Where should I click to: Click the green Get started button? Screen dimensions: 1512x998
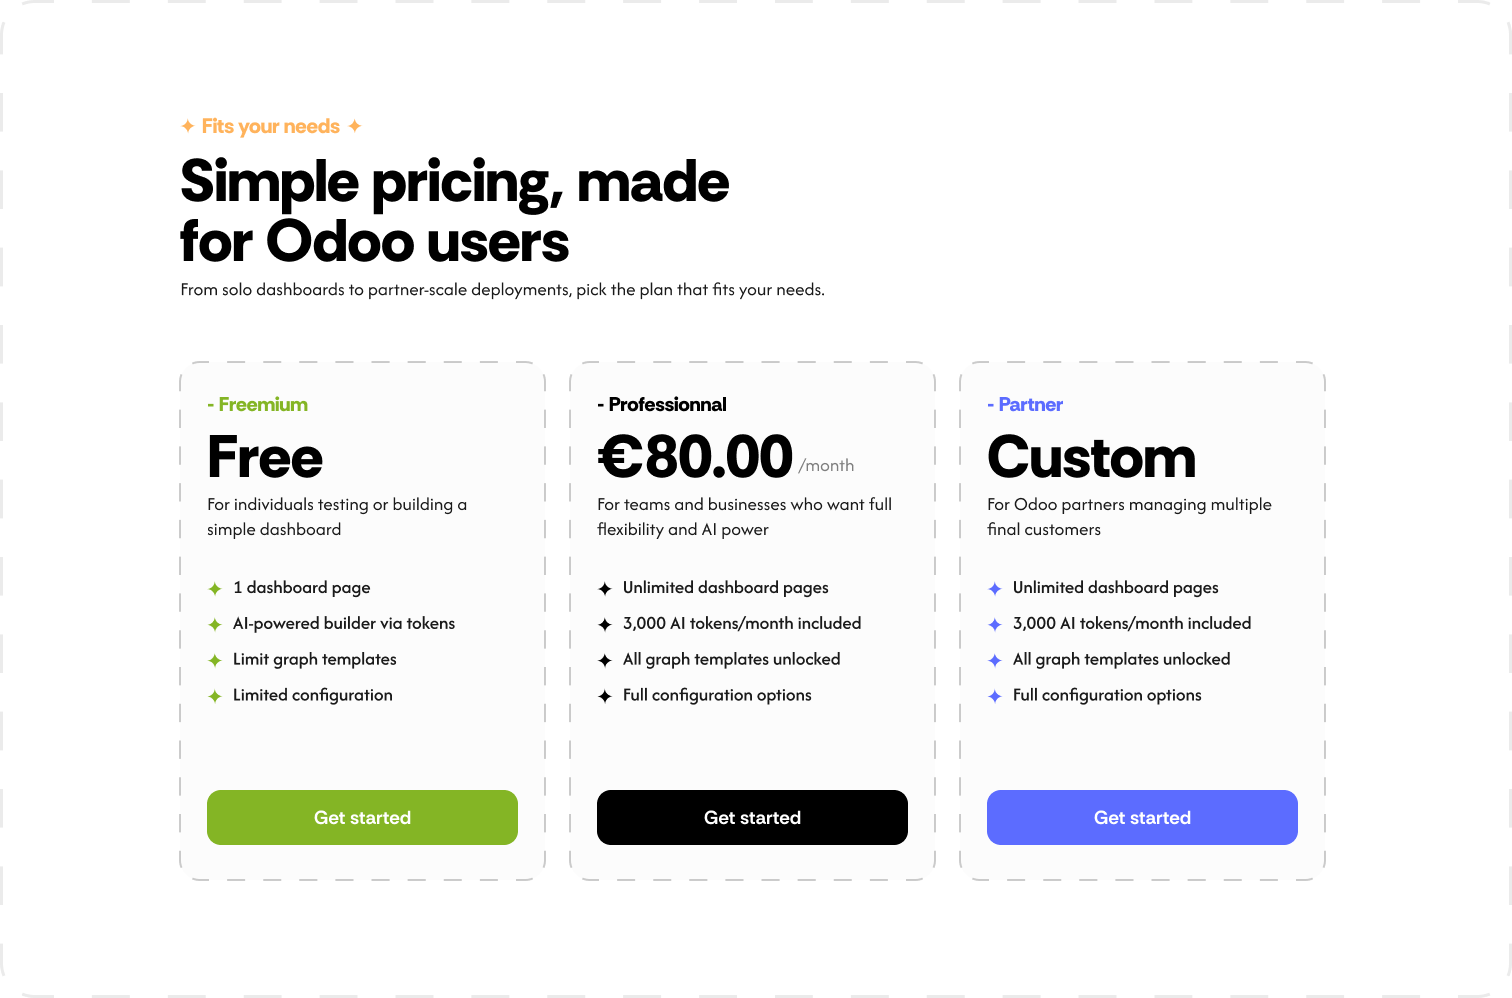coord(362,817)
